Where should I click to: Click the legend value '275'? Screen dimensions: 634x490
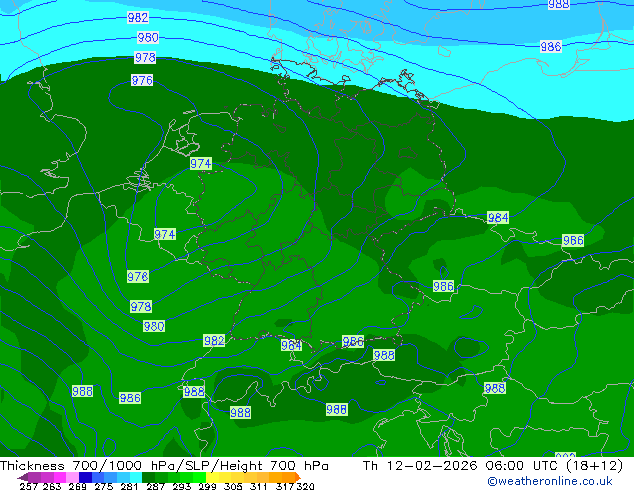(x=104, y=486)
